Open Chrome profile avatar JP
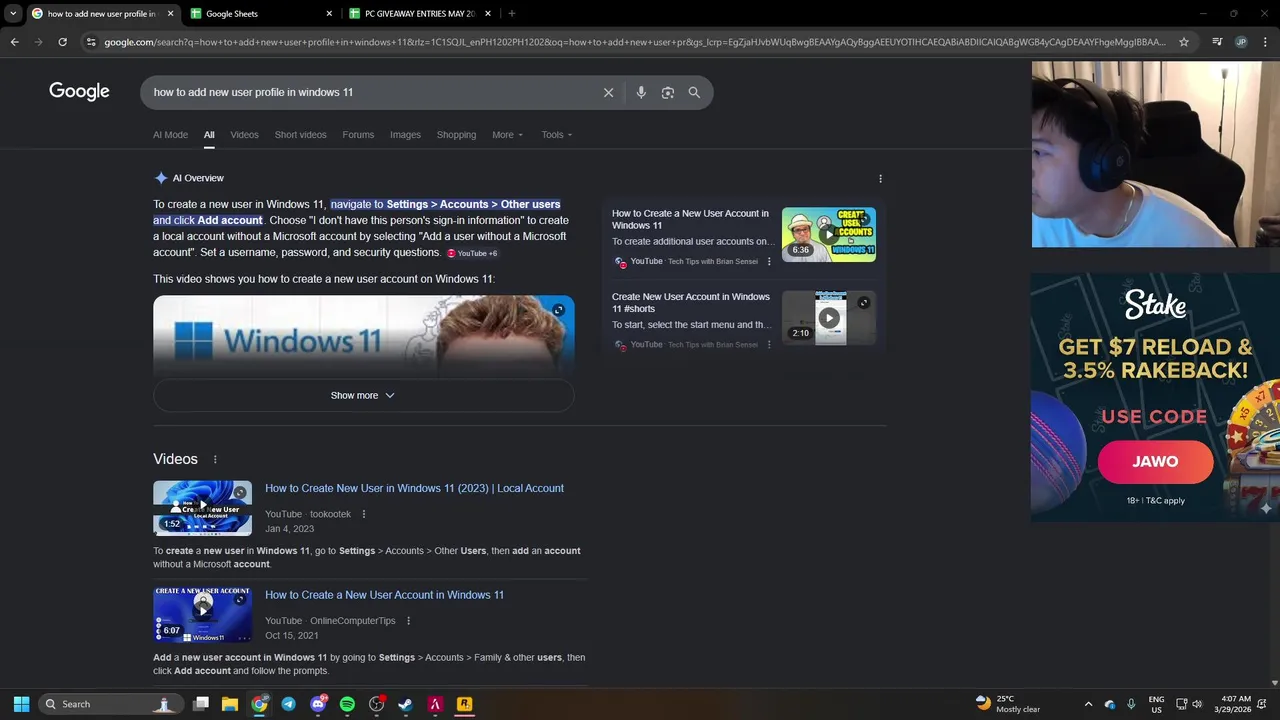Screen dimensions: 1280x720 click(1241, 42)
